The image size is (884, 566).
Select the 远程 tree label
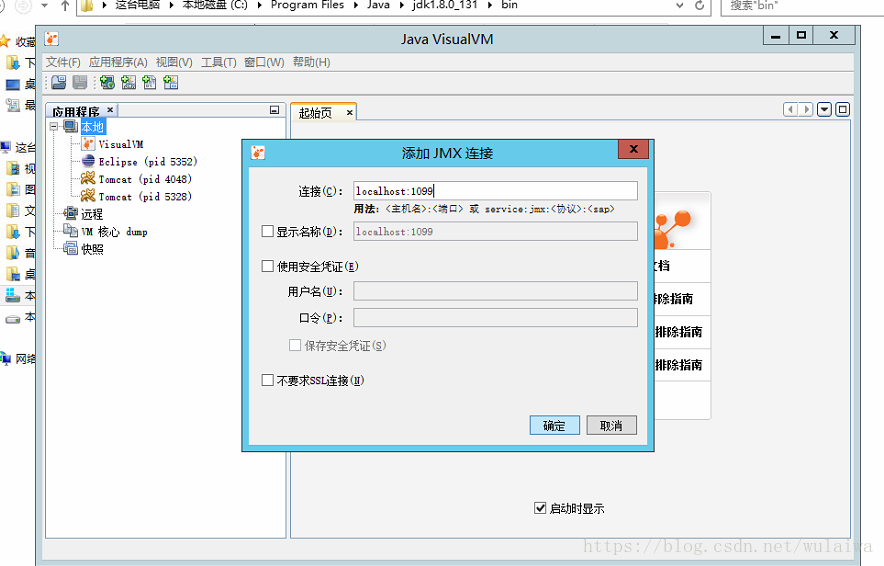coord(92,214)
